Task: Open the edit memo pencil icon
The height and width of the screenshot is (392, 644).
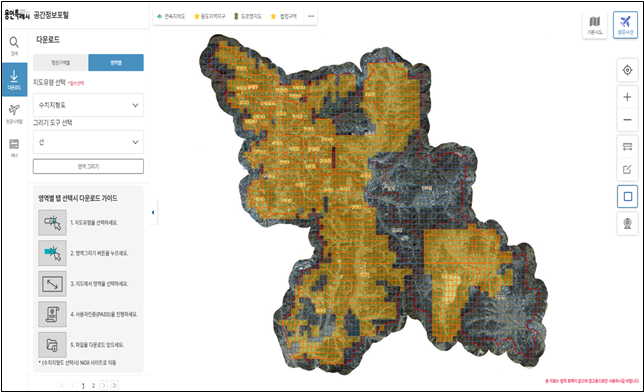Action: (627, 169)
